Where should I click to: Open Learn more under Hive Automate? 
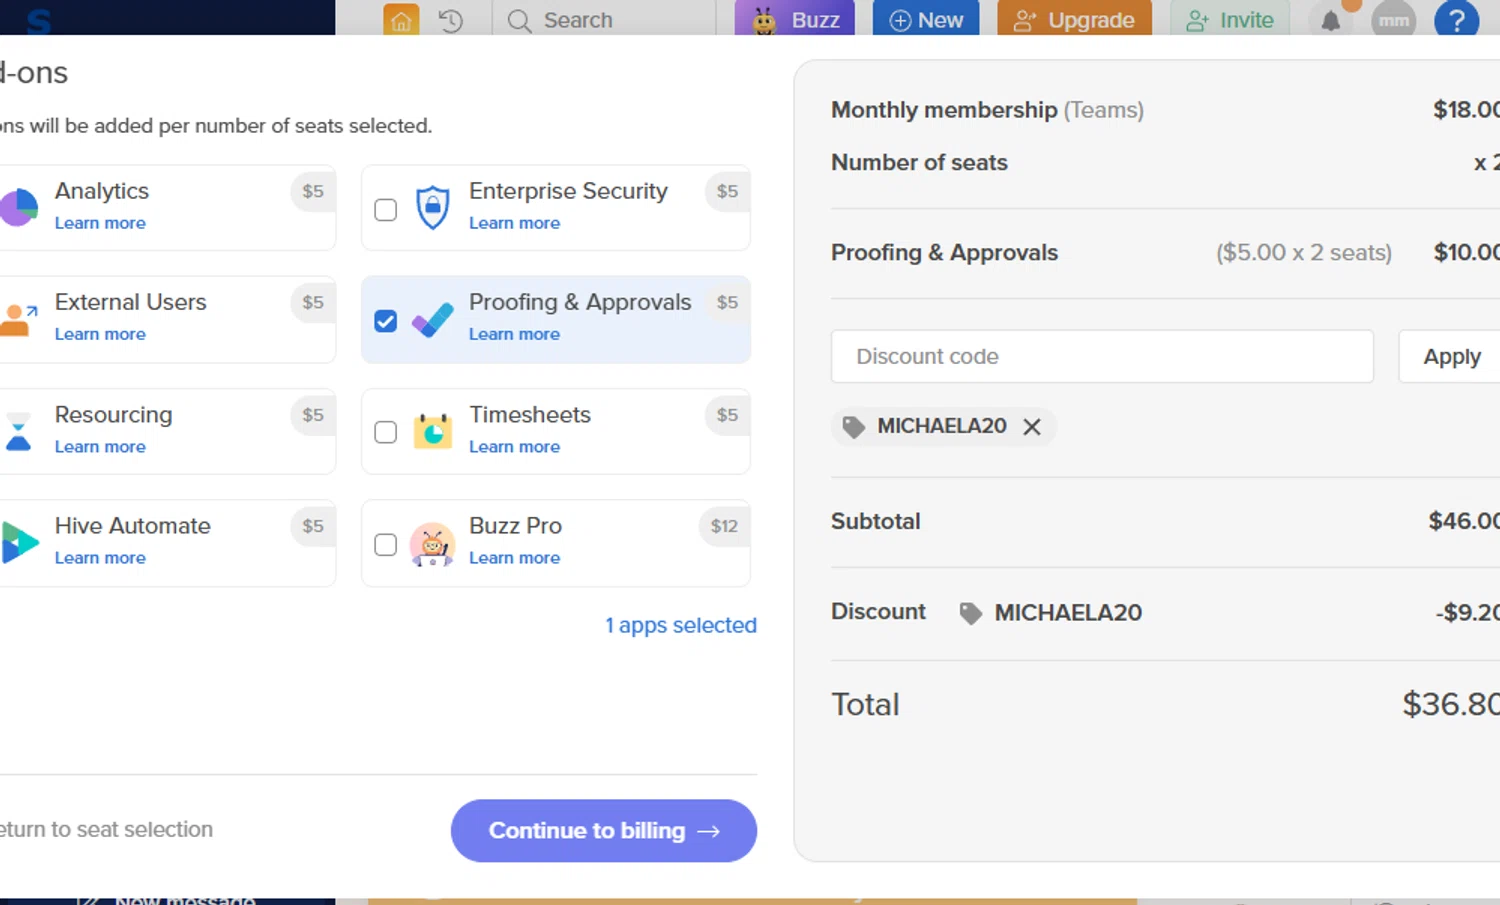(x=100, y=558)
